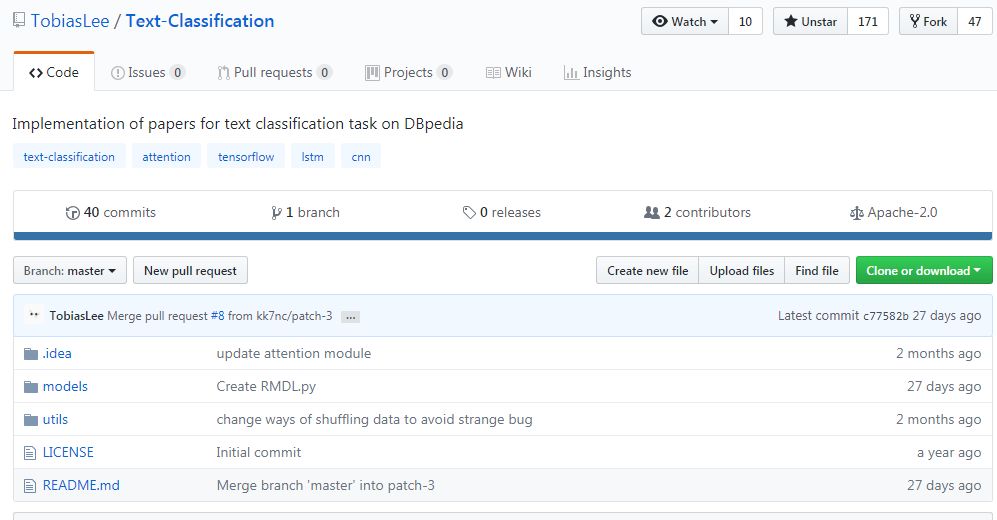Click the LICENSE file icon

pos(30,453)
